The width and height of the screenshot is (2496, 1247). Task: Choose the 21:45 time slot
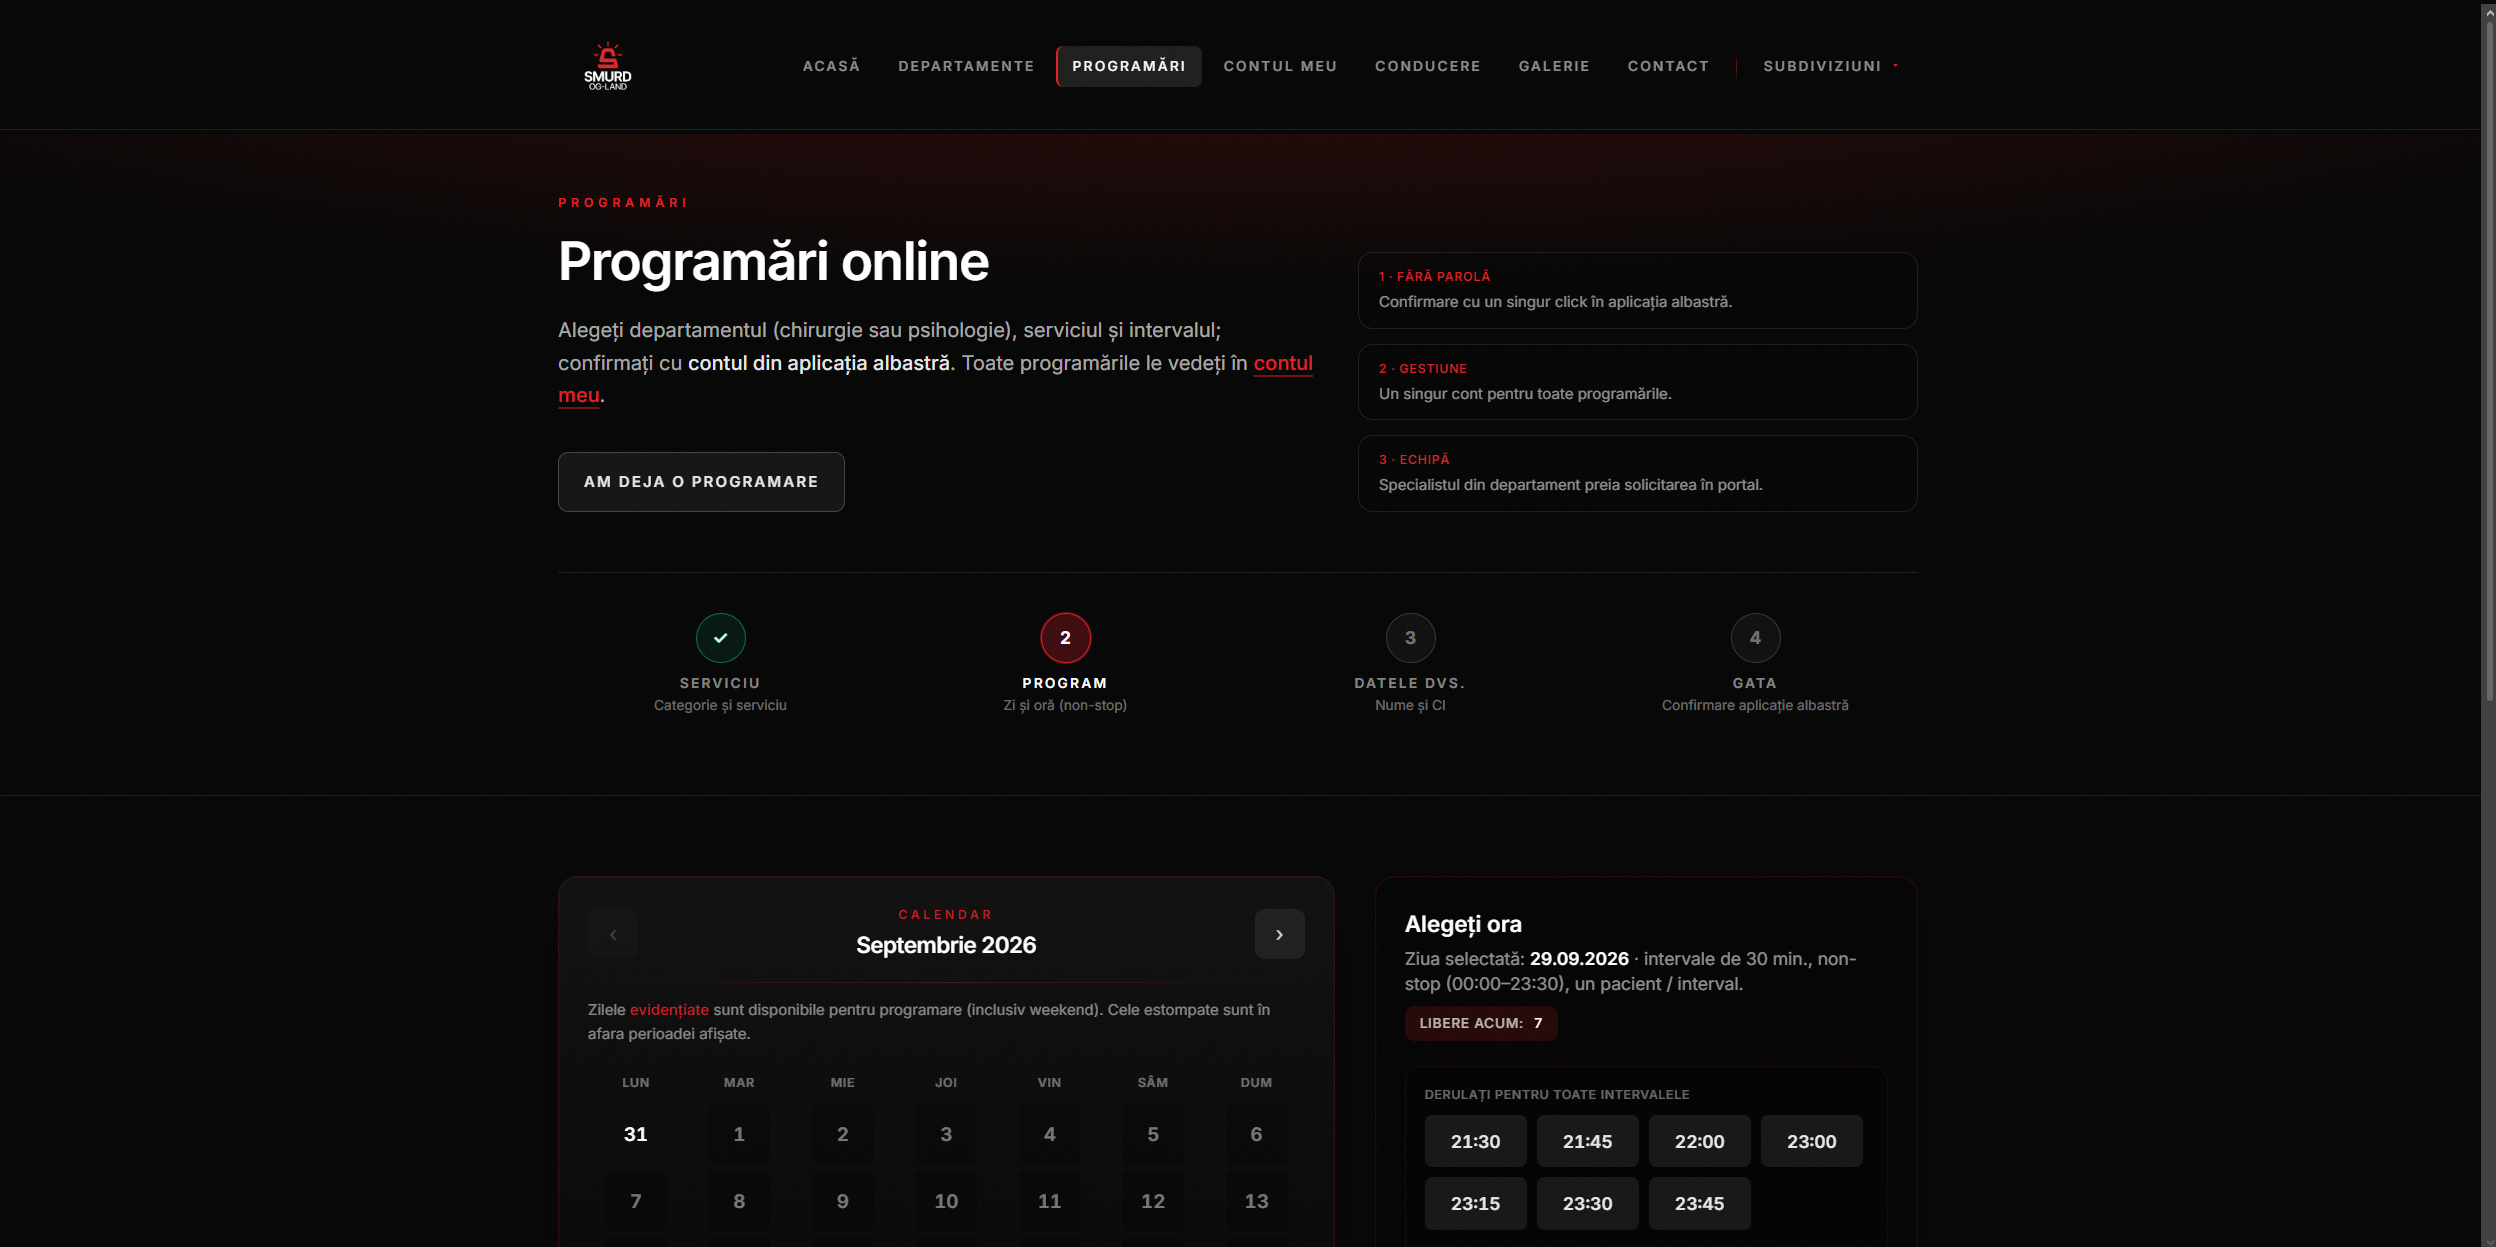tap(1587, 1141)
